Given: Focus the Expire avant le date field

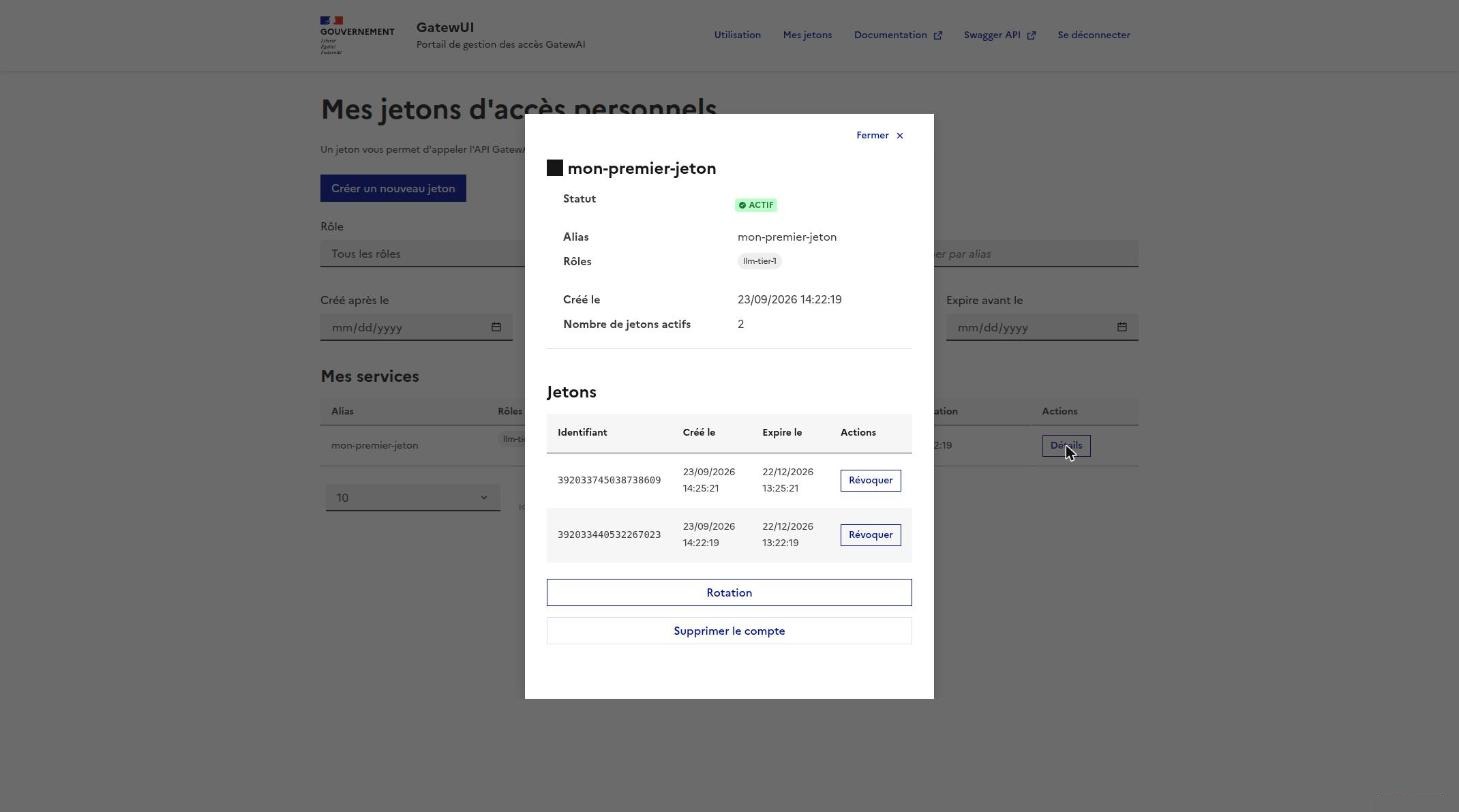Looking at the screenshot, I should 1042,327.
